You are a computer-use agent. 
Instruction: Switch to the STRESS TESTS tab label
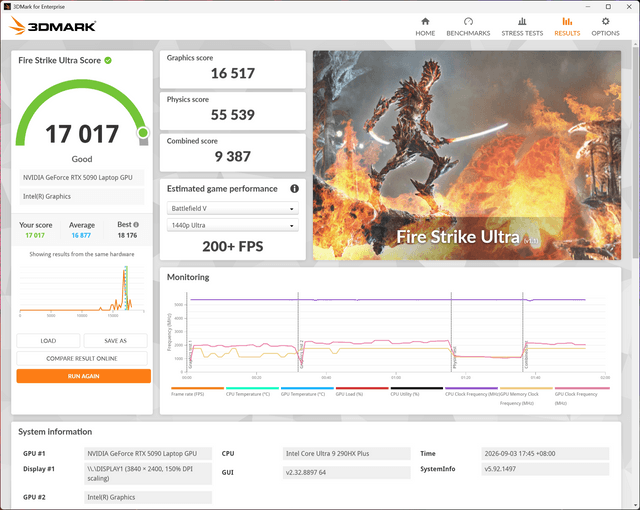(522, 33)
